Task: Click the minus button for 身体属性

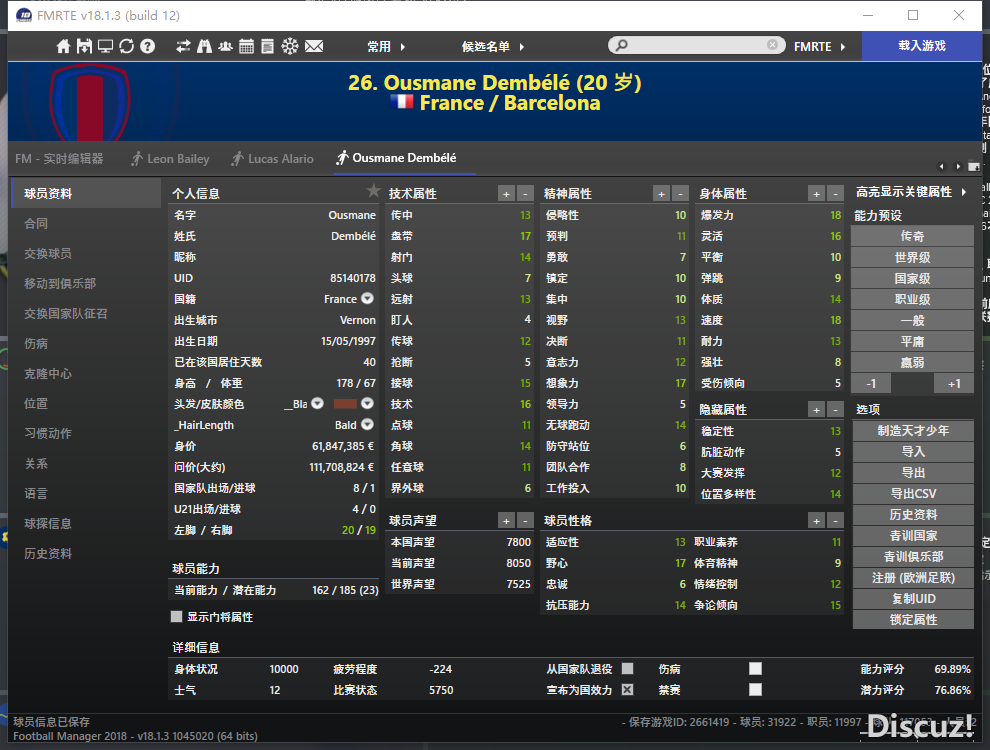Action: click(835, 194)
